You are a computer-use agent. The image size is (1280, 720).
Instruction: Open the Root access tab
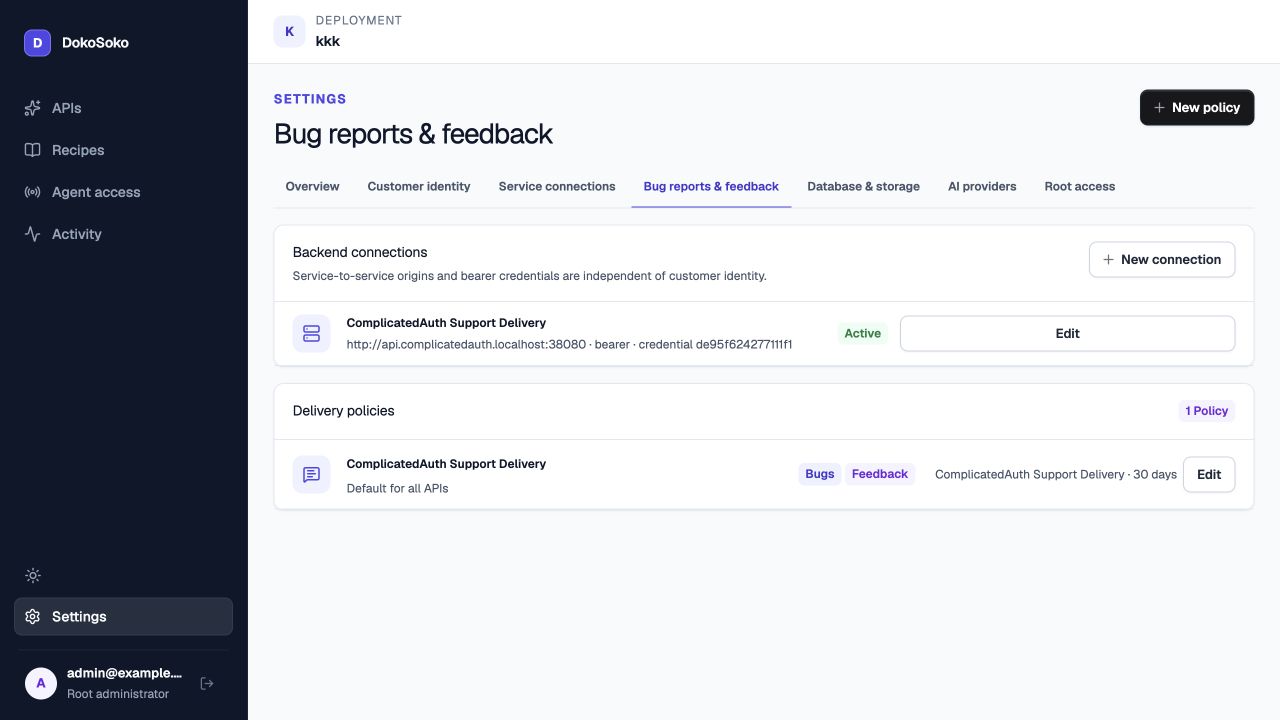[x=1080, y=186]
